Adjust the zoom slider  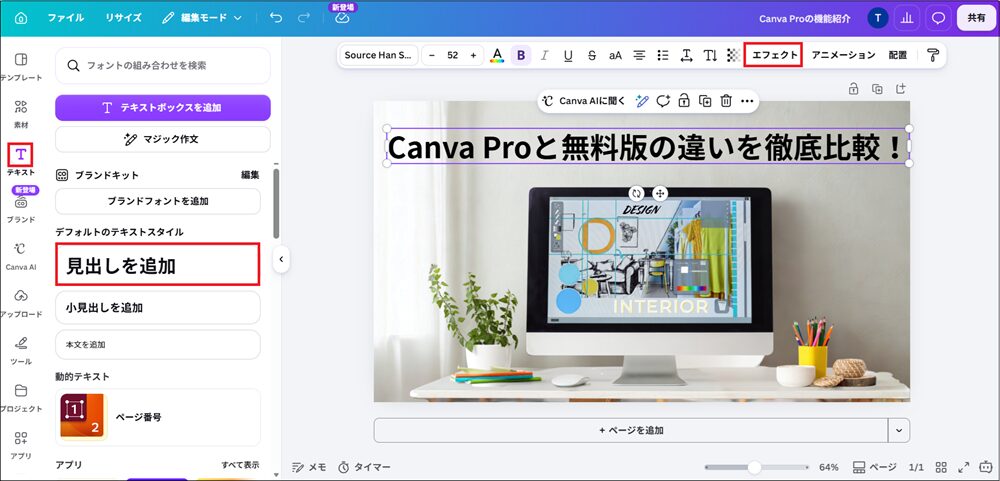point(755,467)
